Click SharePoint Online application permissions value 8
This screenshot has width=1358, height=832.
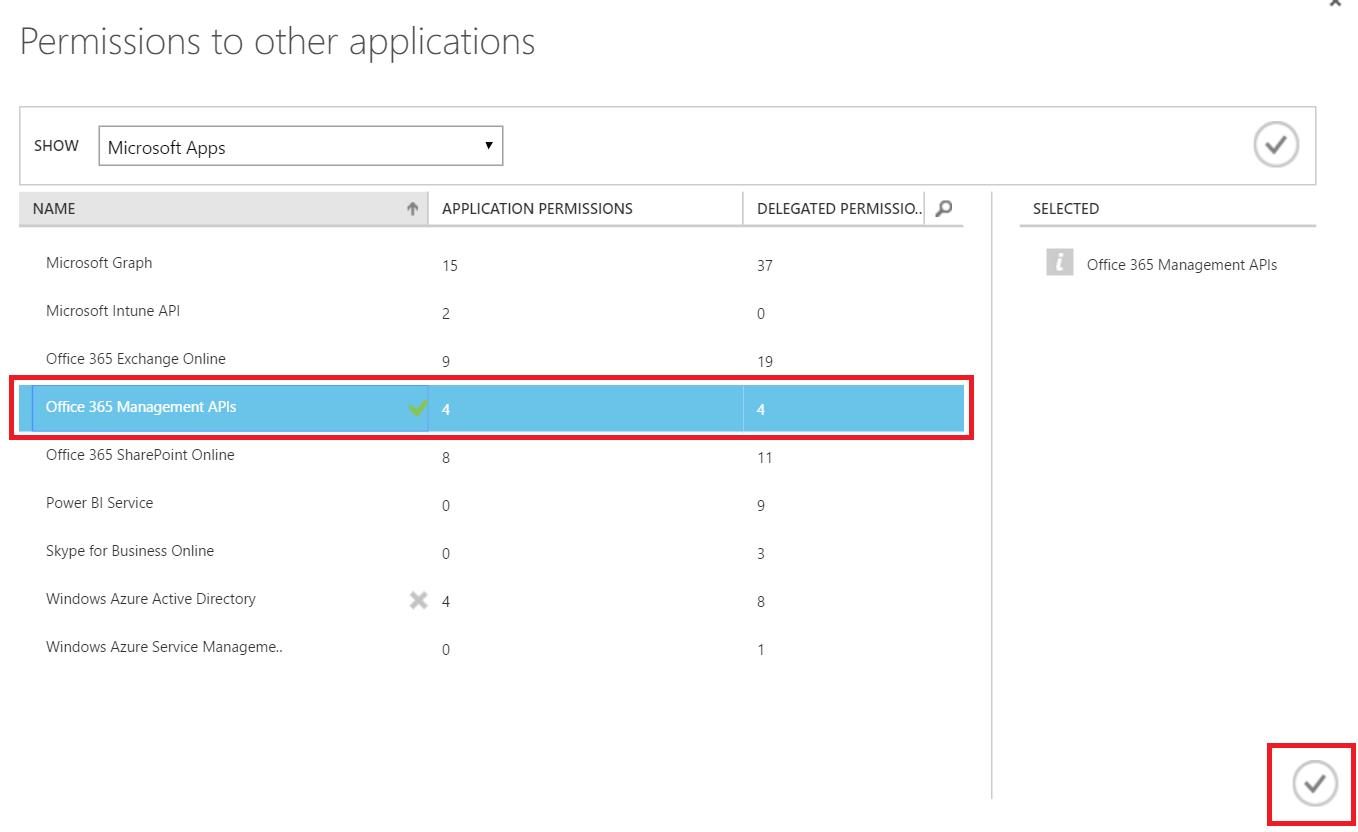tap(446, 458)
